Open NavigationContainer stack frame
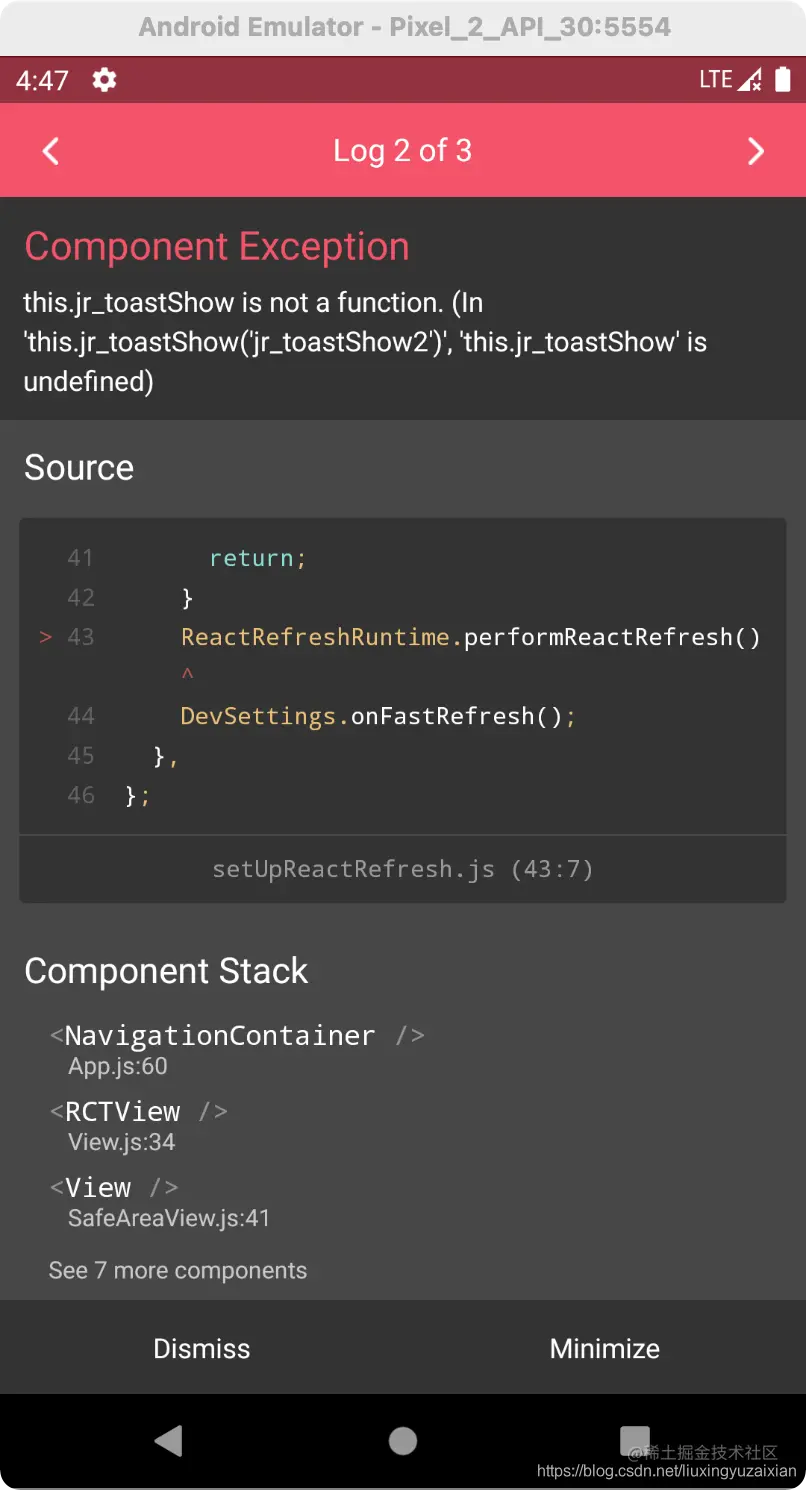The width and height of the screenshot is (806, 1490). click(x=237, y=1049)
